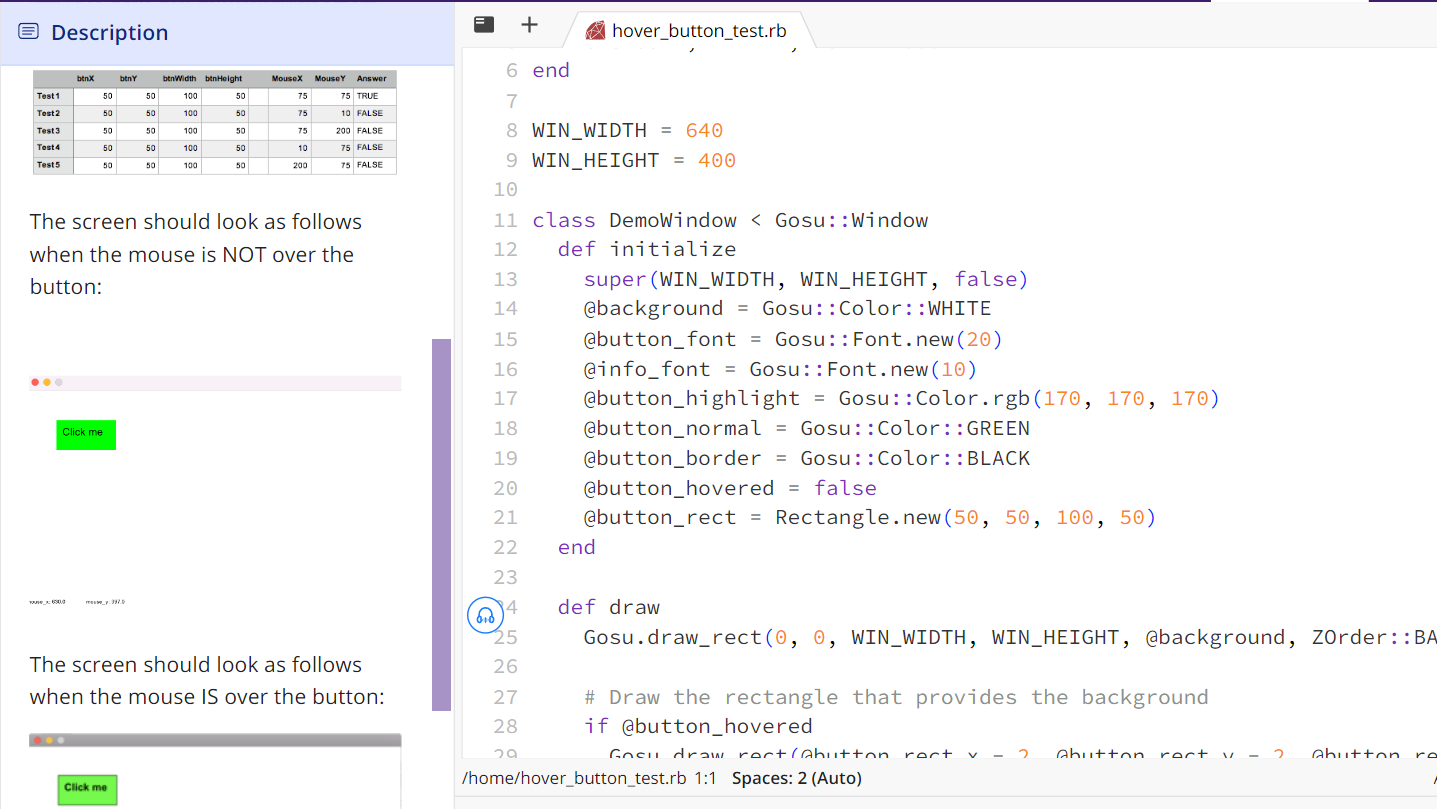Click the test cases table image
Viewport: 1437px width, 809px height.
point(214,120)
